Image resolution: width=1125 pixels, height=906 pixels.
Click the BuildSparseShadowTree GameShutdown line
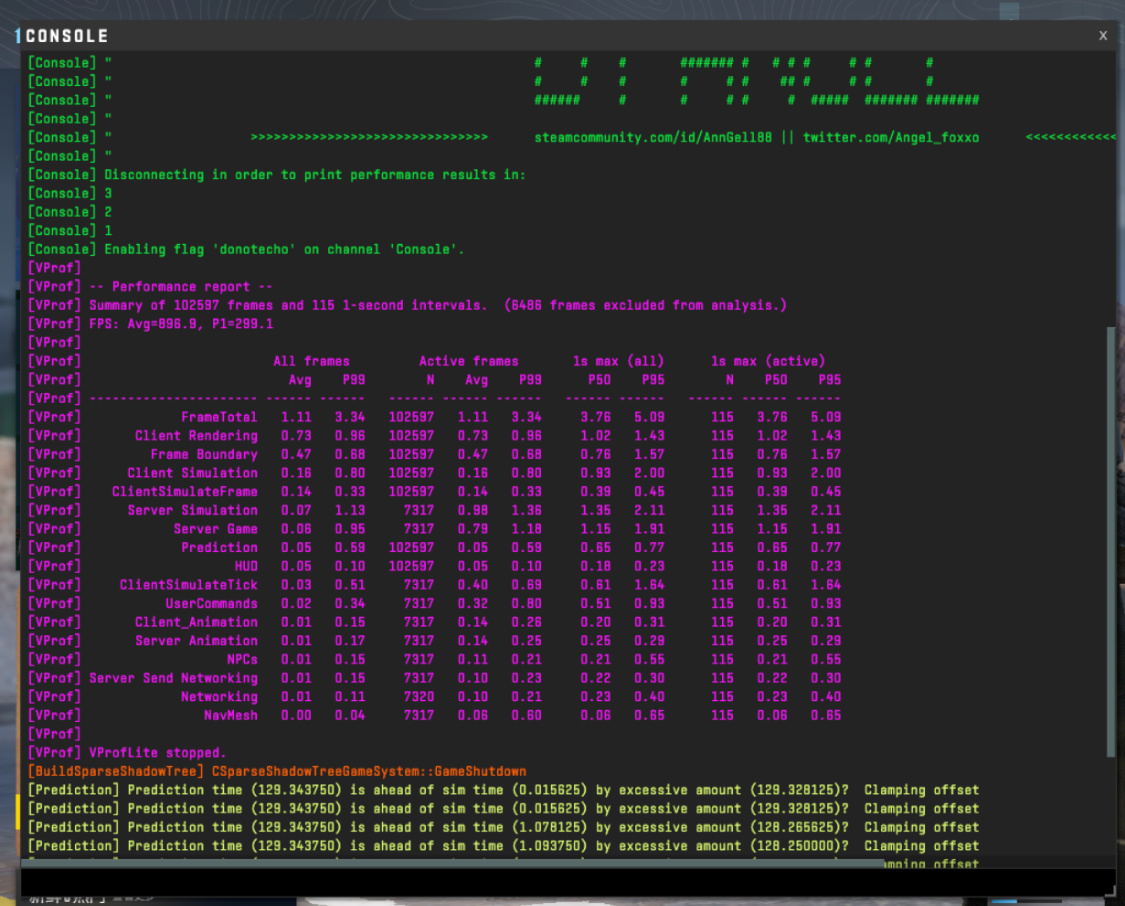click(x=277, y=771)
